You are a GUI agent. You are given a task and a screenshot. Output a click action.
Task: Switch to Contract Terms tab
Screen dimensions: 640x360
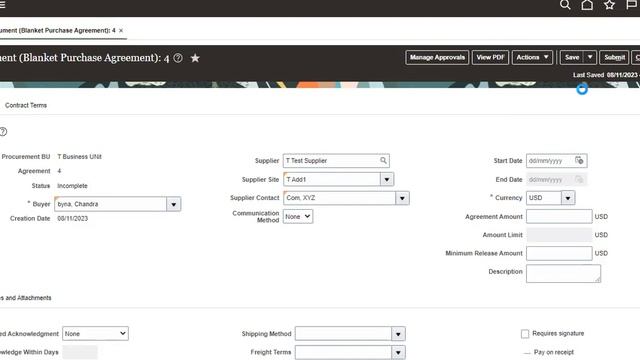tap(26, 105)
